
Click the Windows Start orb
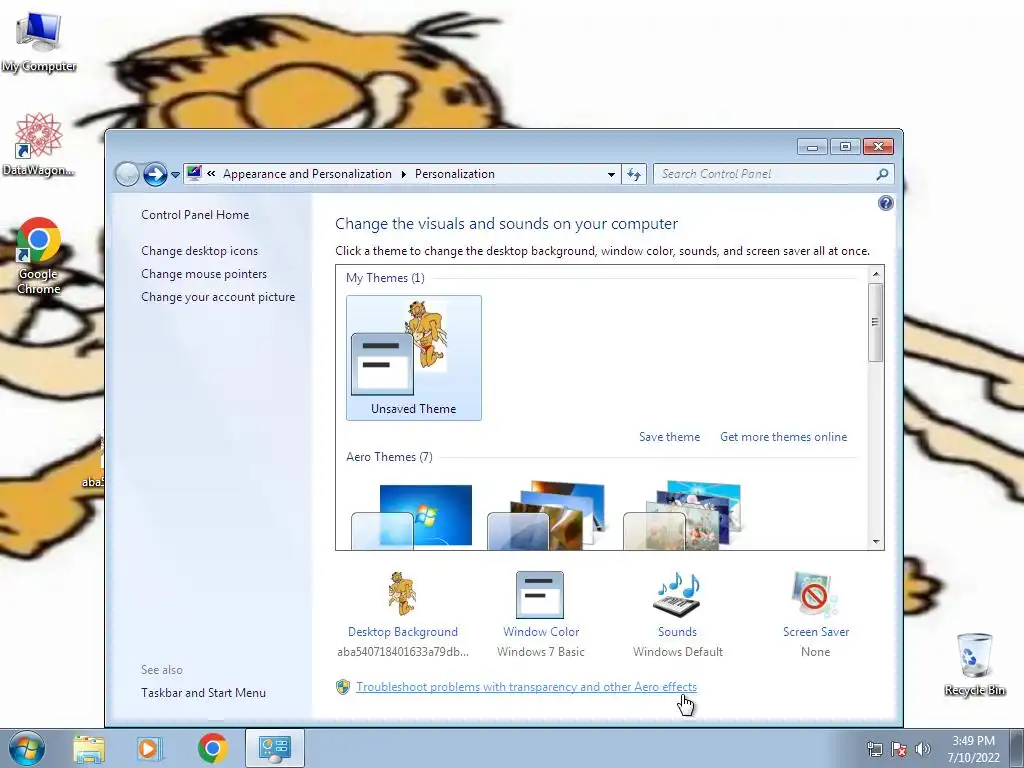pyautogui.click(x=27, y=748)
